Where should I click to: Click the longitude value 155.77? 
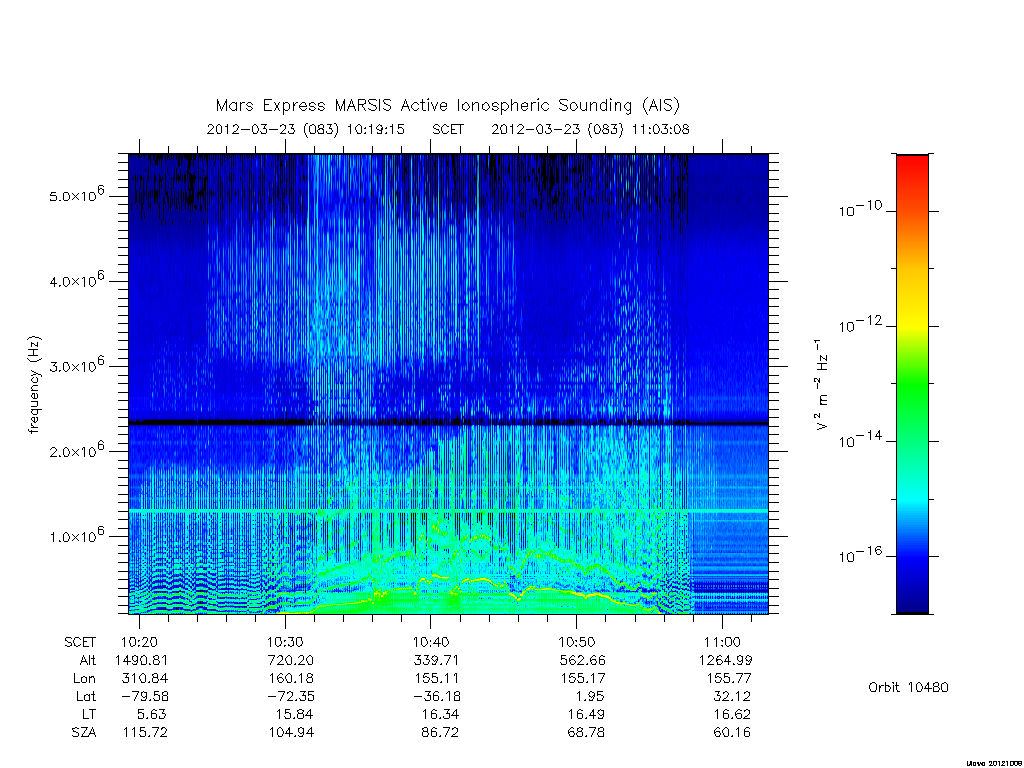[x=729, y=678]
